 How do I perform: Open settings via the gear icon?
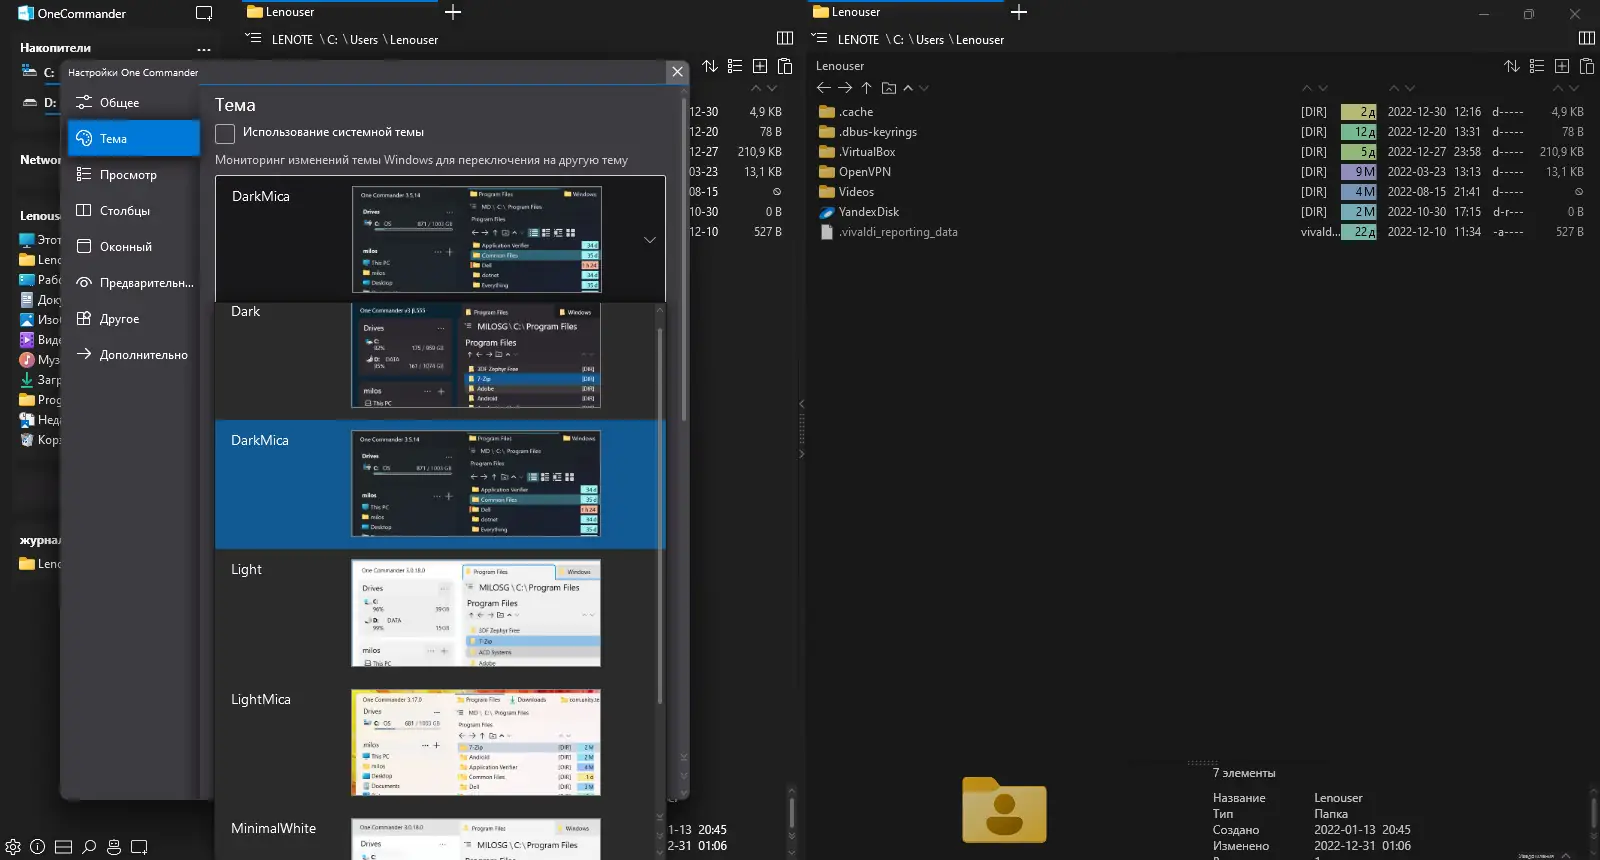(x=13, y=847)
